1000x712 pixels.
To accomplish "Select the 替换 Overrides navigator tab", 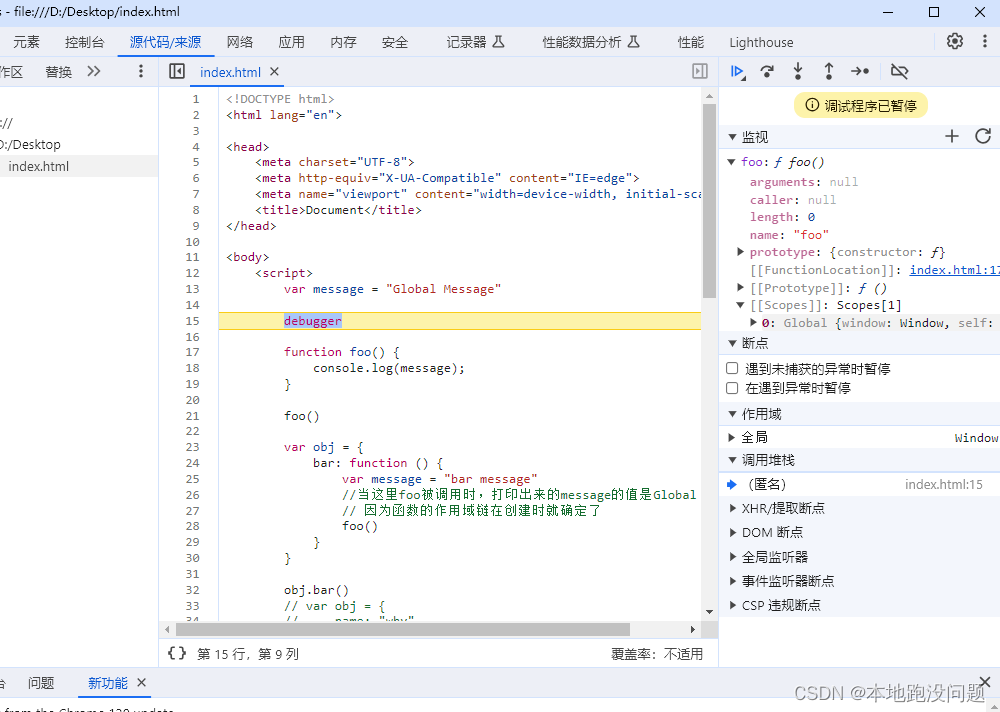I will pyautogui.click(x=58, y=71).
